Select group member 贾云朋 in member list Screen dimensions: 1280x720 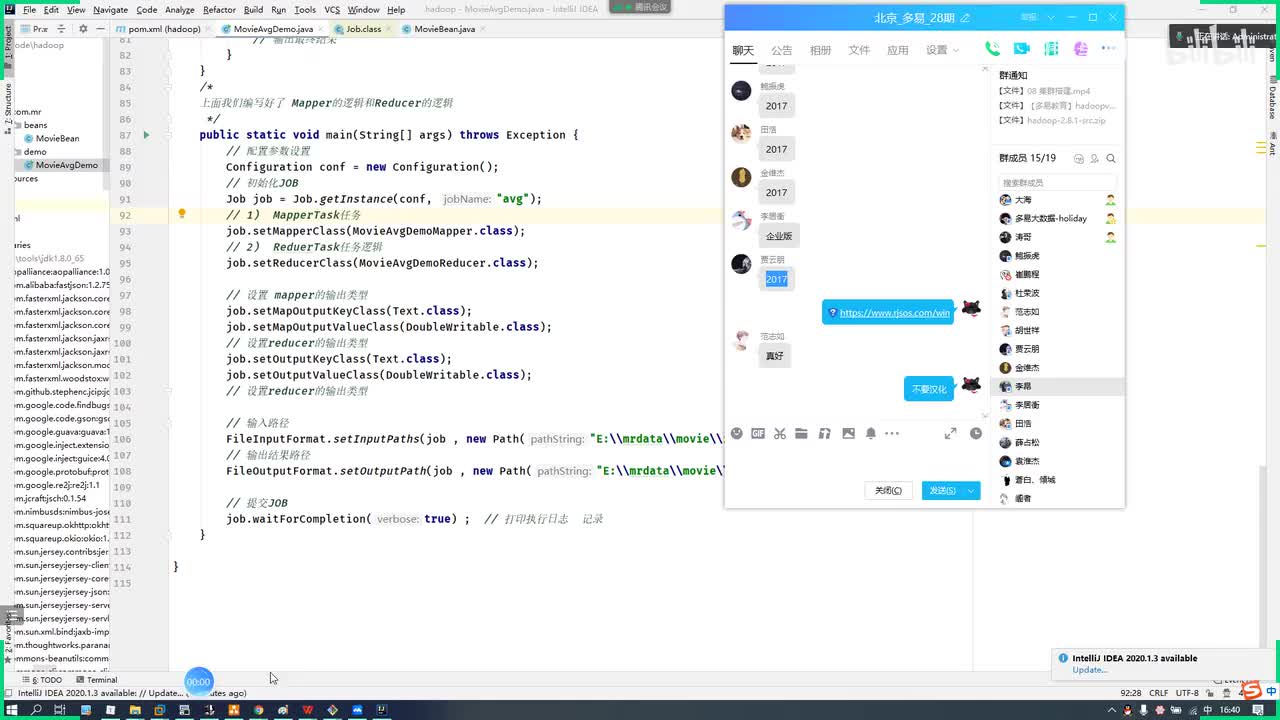click(x=1058, y=349)
